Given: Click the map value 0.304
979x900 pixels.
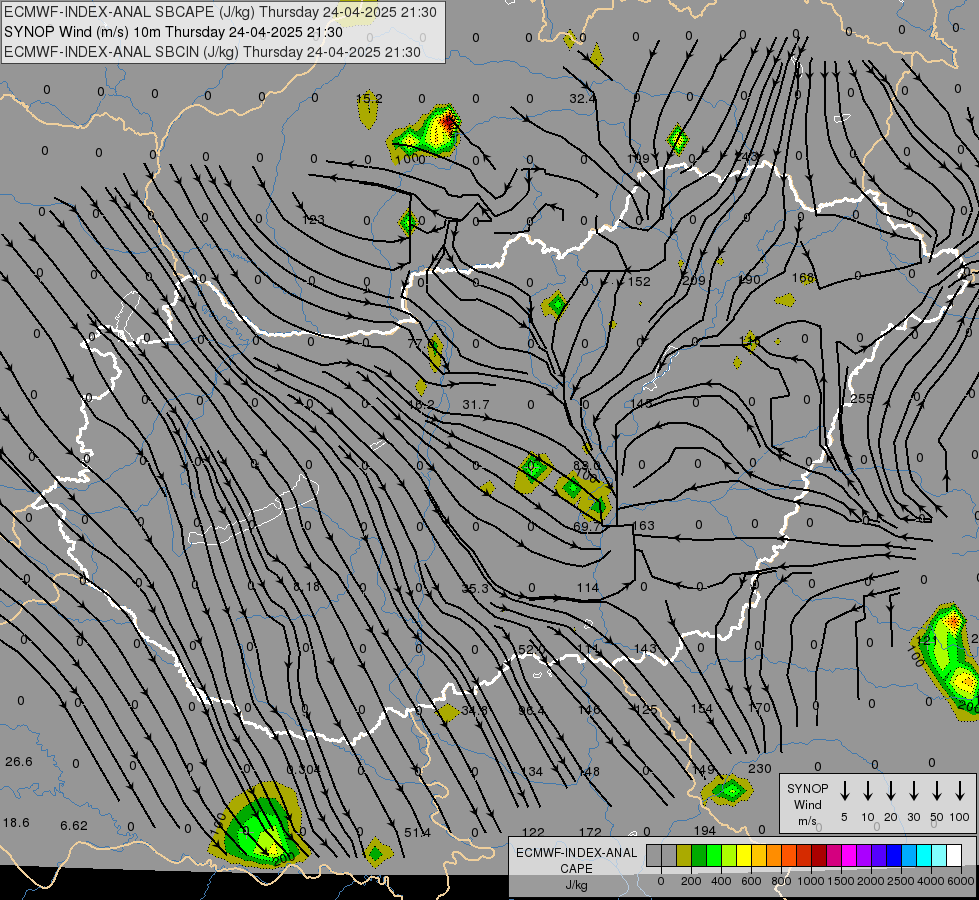Looking at the screenshot, I should 303,769.
